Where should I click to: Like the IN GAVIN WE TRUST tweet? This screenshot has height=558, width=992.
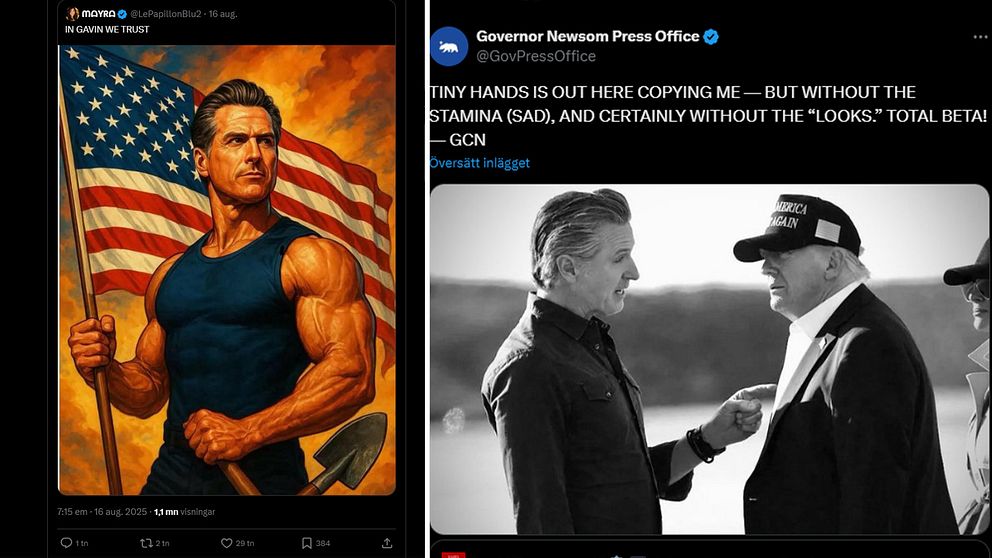[226, 543]
